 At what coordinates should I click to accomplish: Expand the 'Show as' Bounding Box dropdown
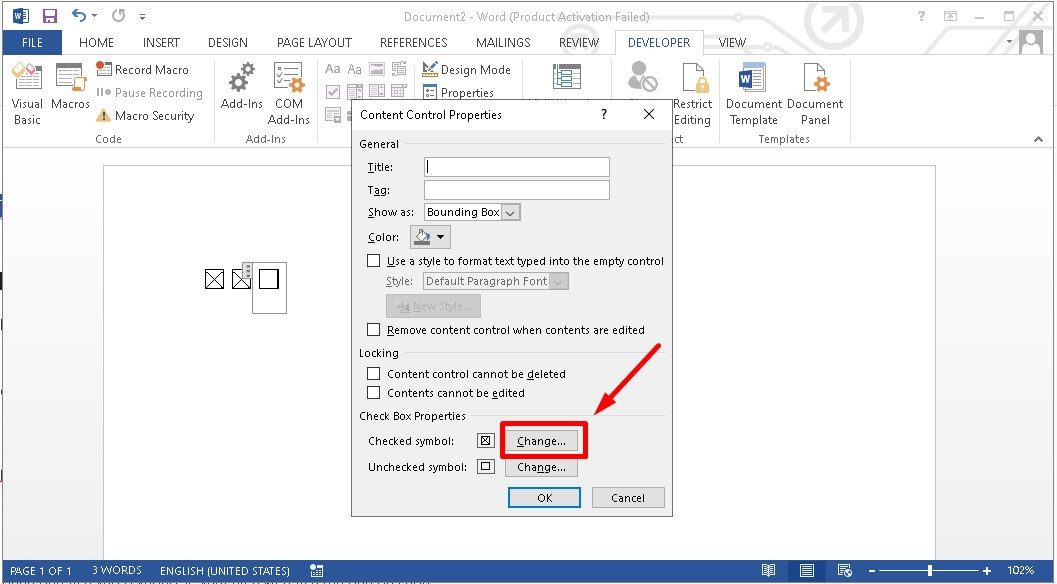(510, 212)
